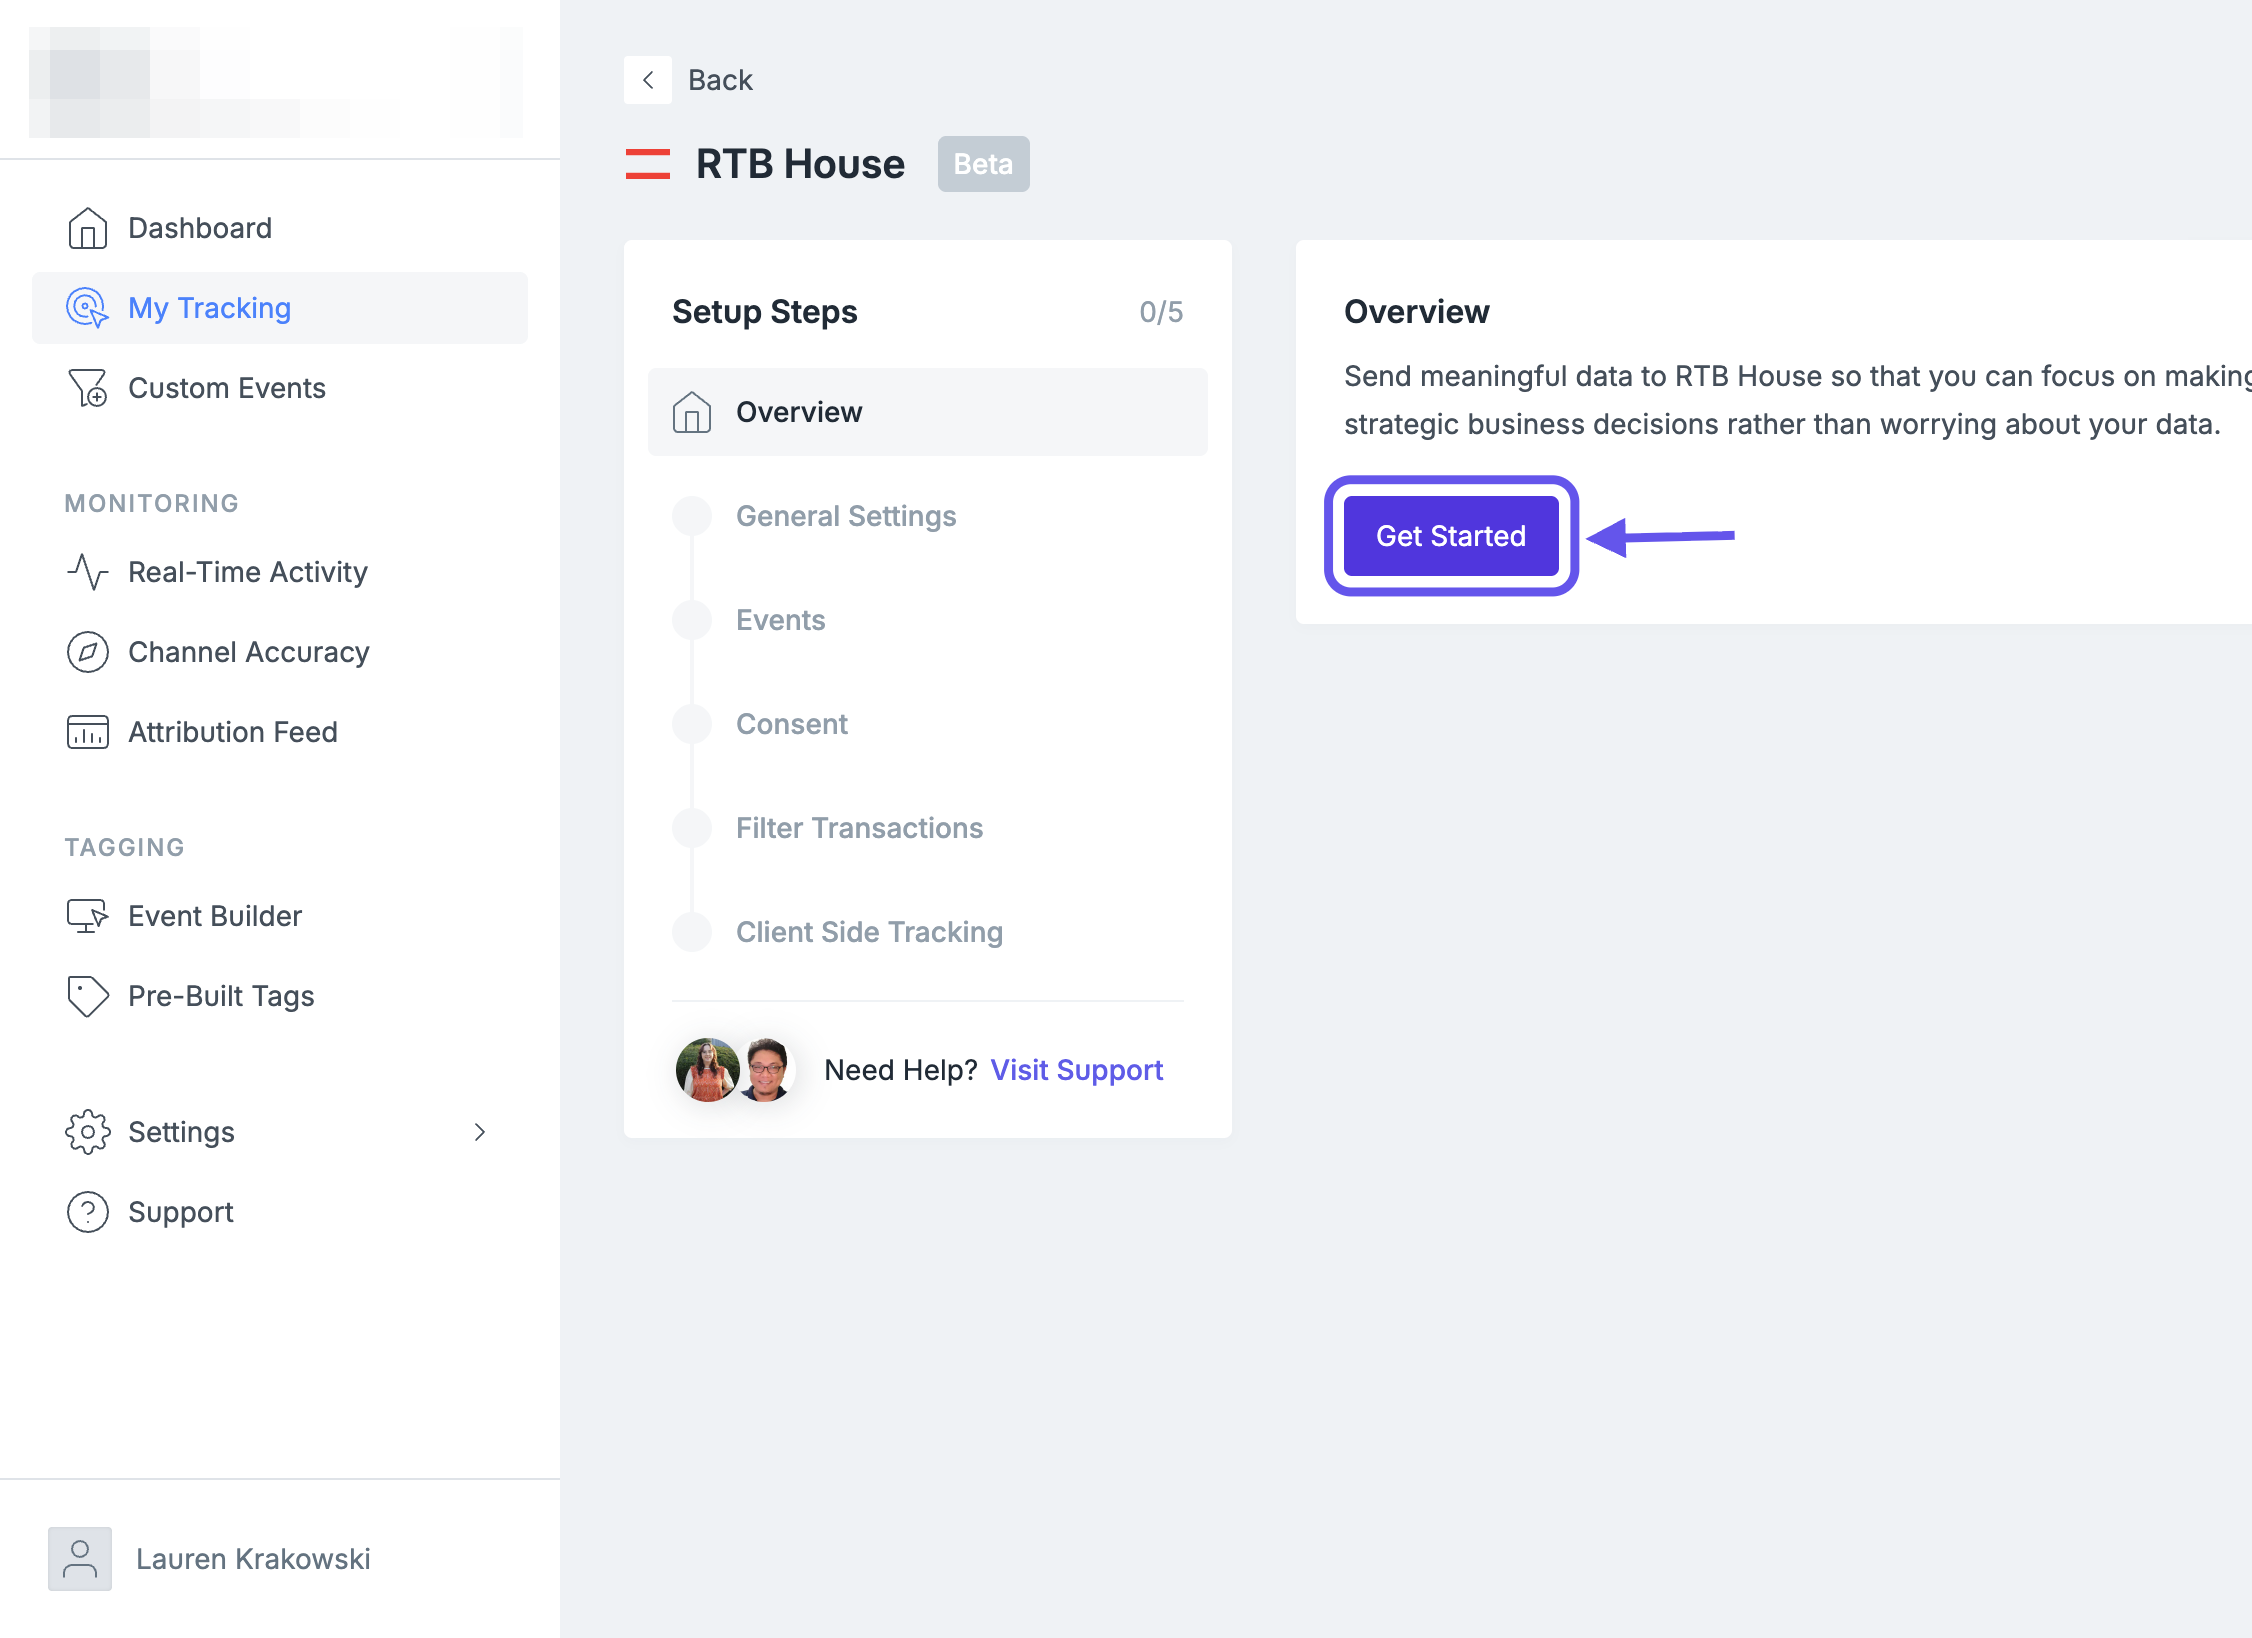Open the Settings menu item
2252x1638 pixels.
(x=280, y=1132)
